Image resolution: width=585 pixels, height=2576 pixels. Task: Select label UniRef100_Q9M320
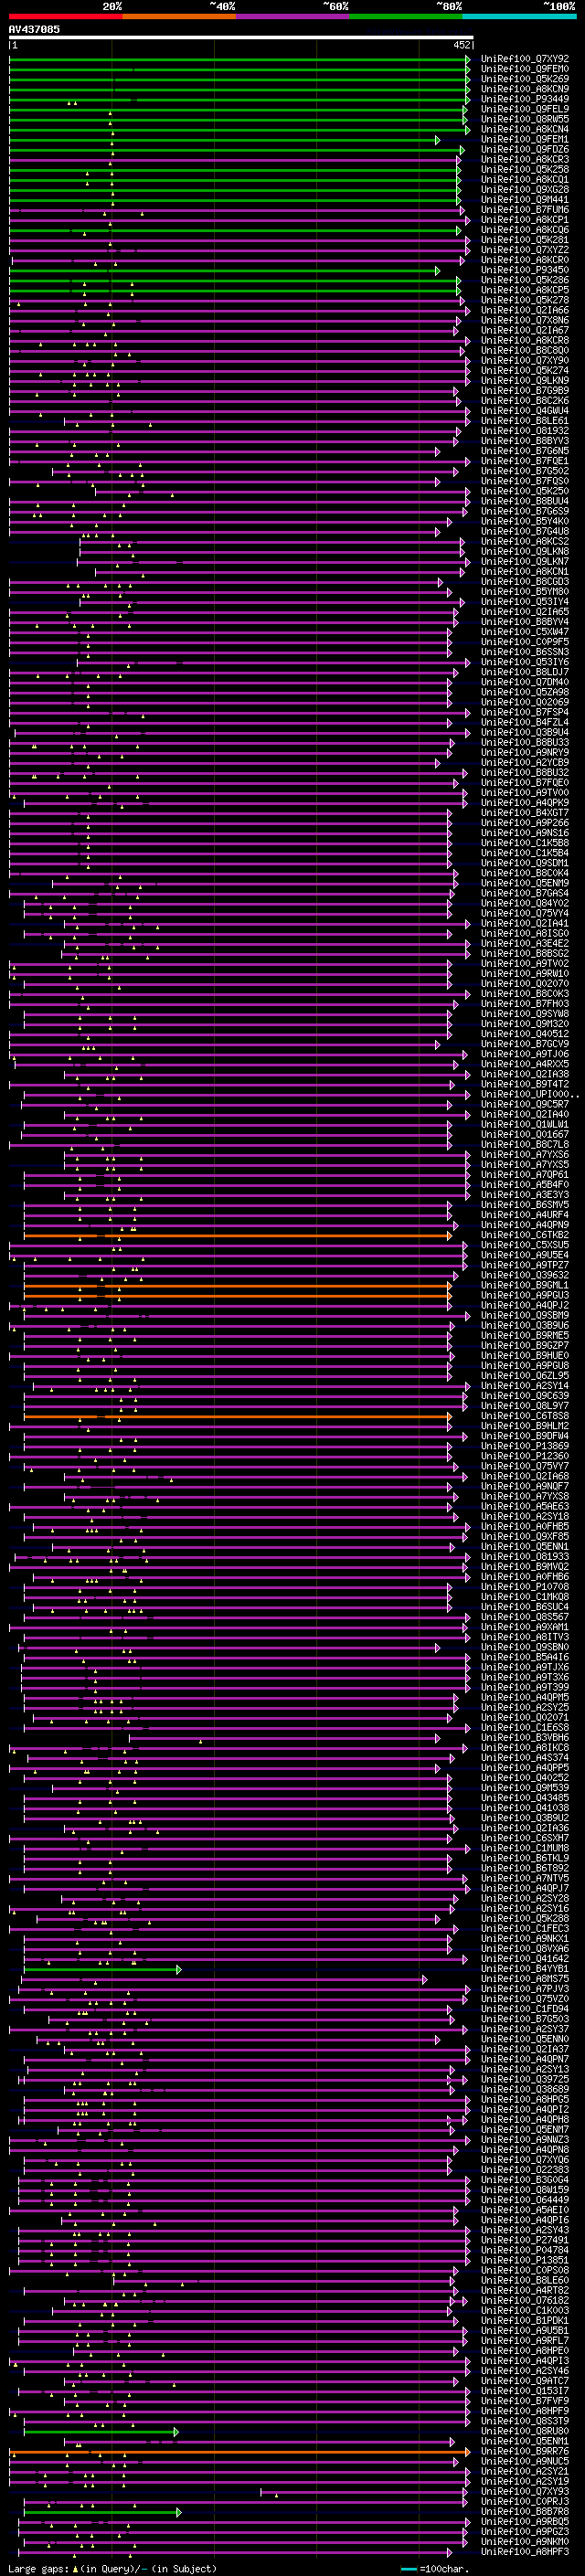525,1024
